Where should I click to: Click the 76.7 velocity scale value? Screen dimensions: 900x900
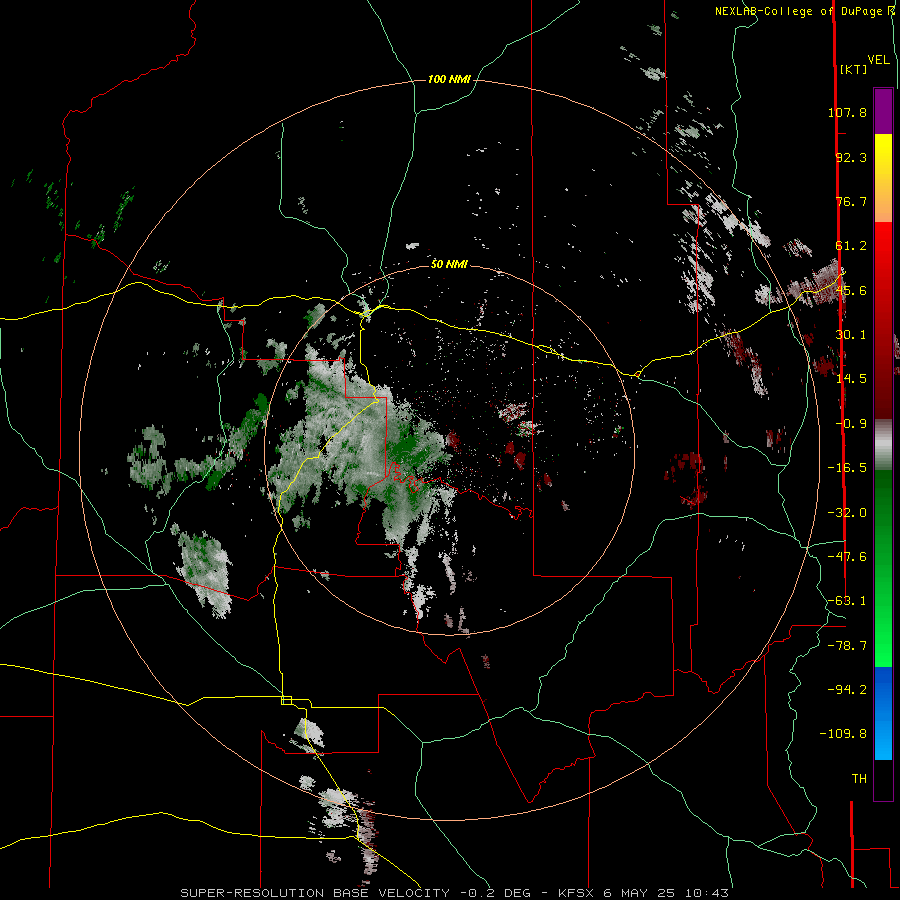click(x=851, y=201)
